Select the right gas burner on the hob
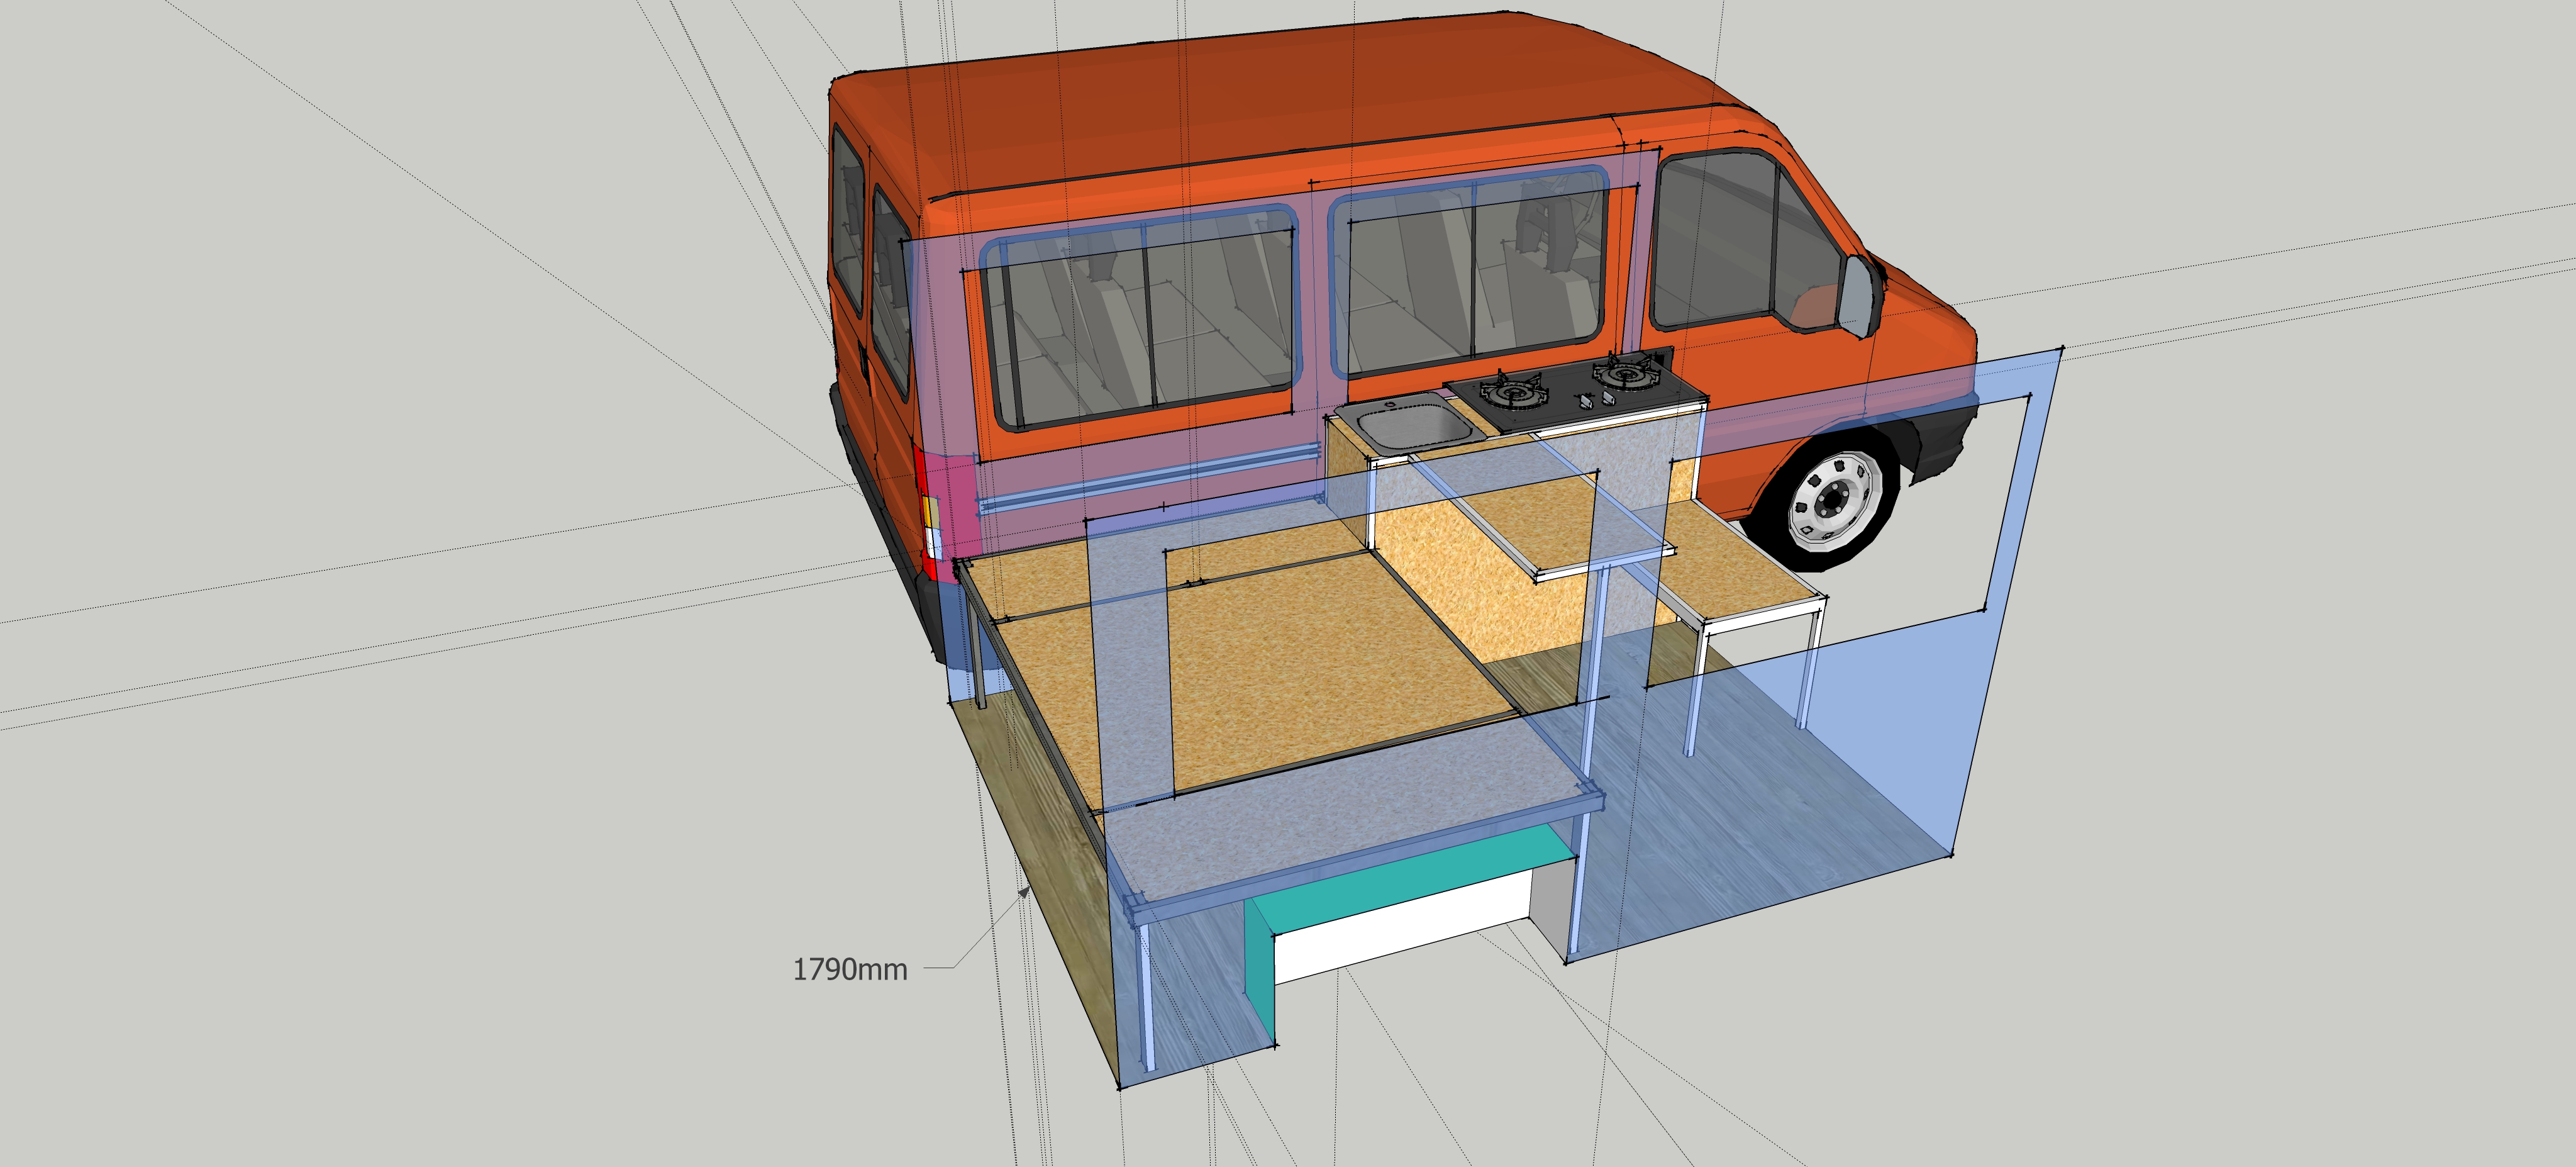Screen dimensions: 2576x1167 coord(1626,375)
